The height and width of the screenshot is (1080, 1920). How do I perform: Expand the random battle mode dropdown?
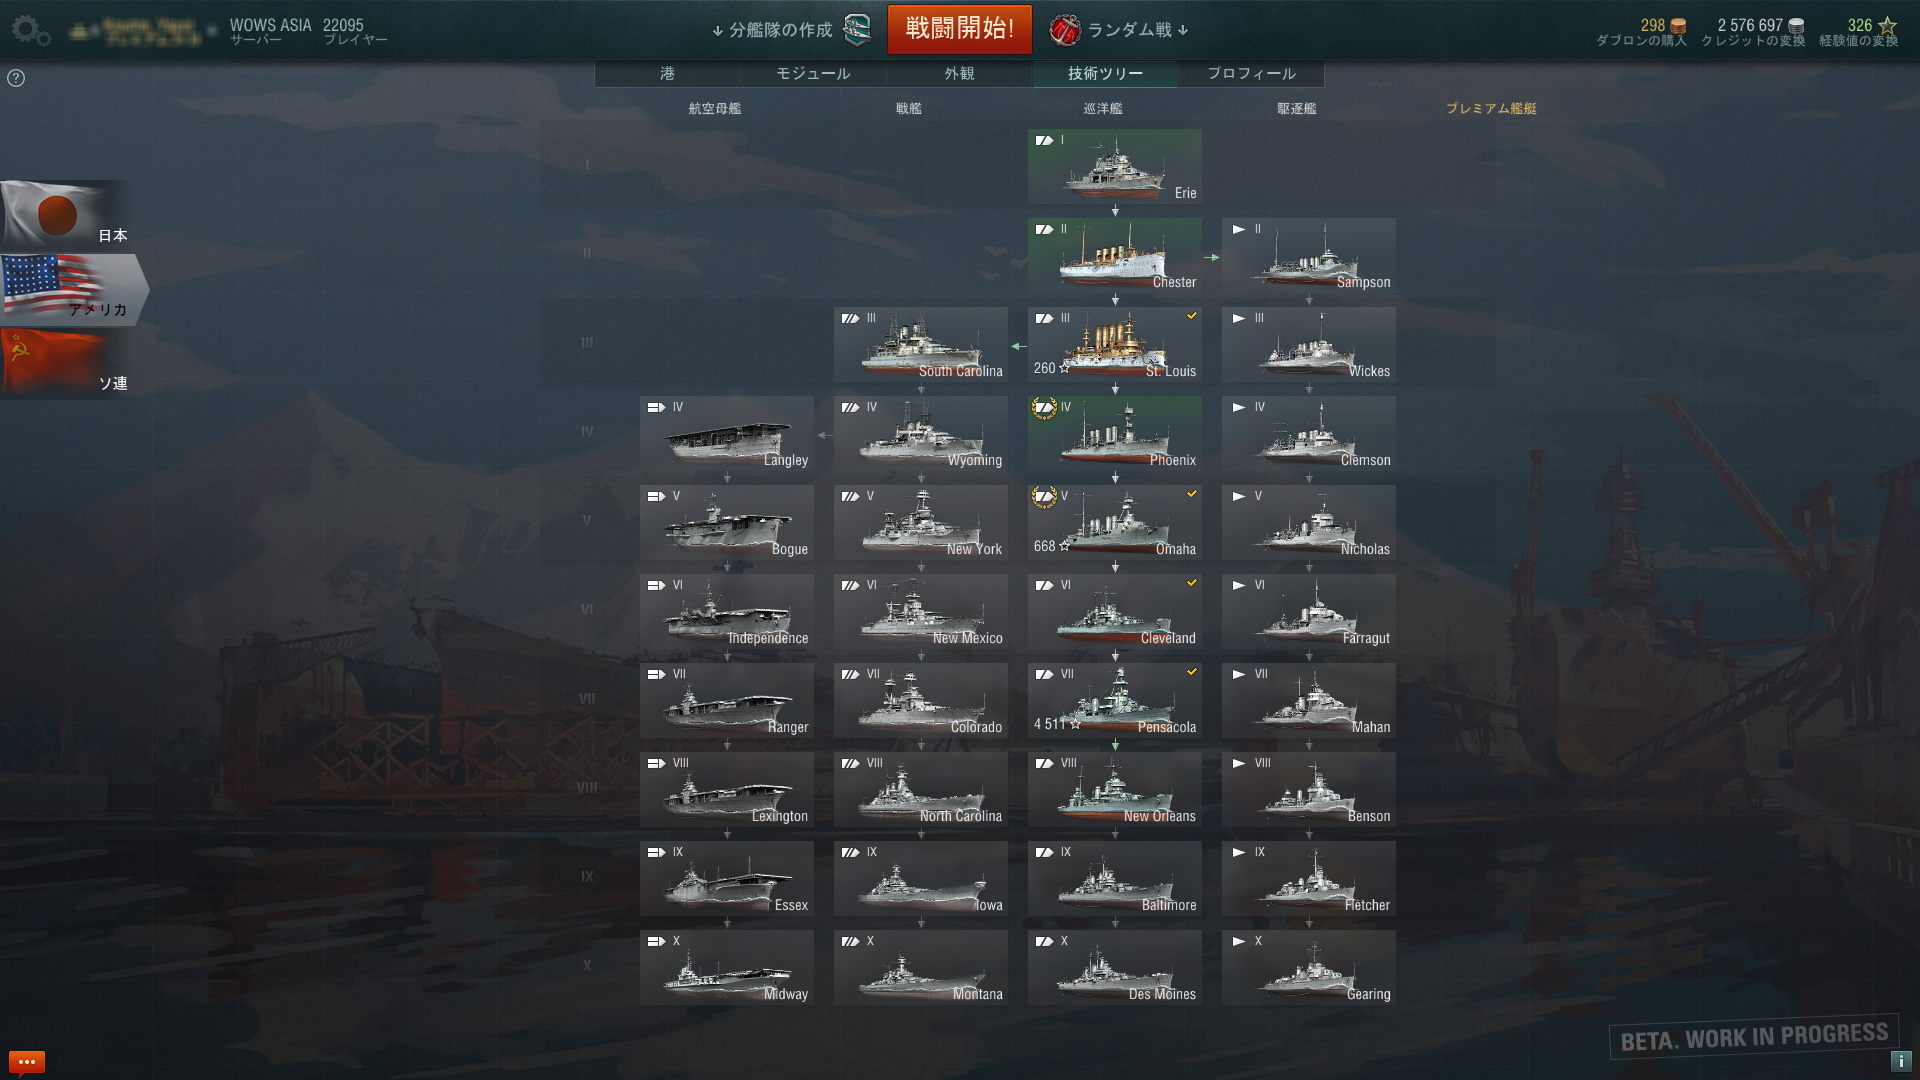click(x=1119, y=30)
